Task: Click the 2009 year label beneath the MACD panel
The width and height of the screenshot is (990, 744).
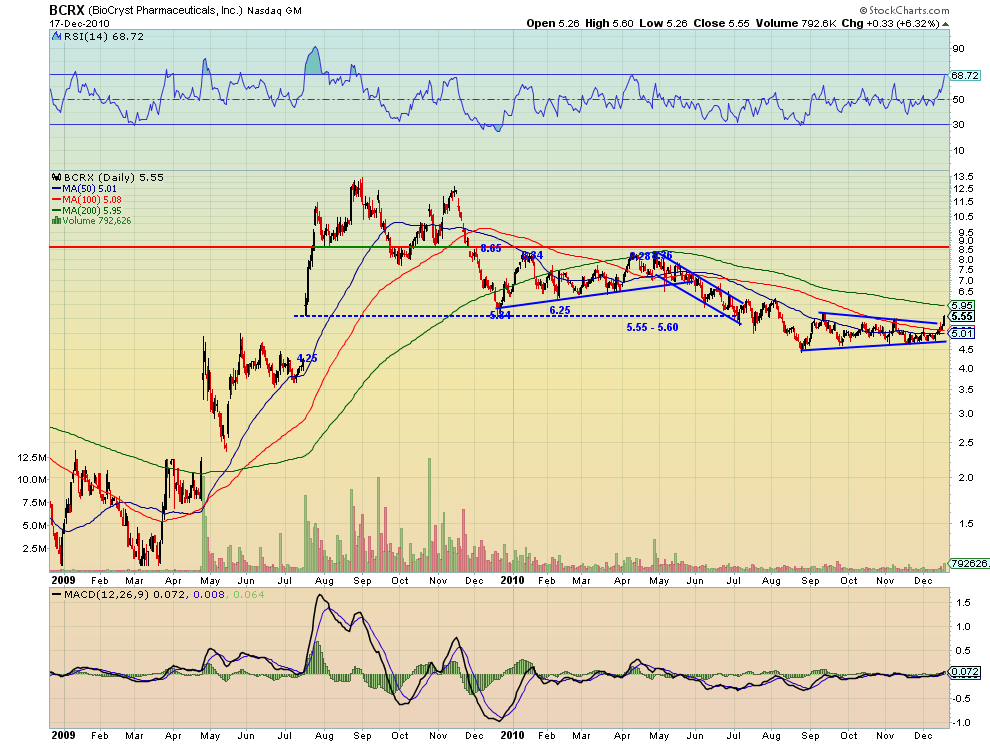Action: (x=63, y=735)
